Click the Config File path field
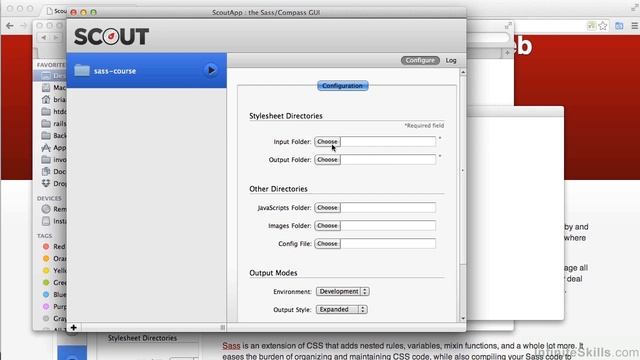Image resolution: width=640 pixels, height=360 pixels. pyautogui.click(x=388, y=244)
